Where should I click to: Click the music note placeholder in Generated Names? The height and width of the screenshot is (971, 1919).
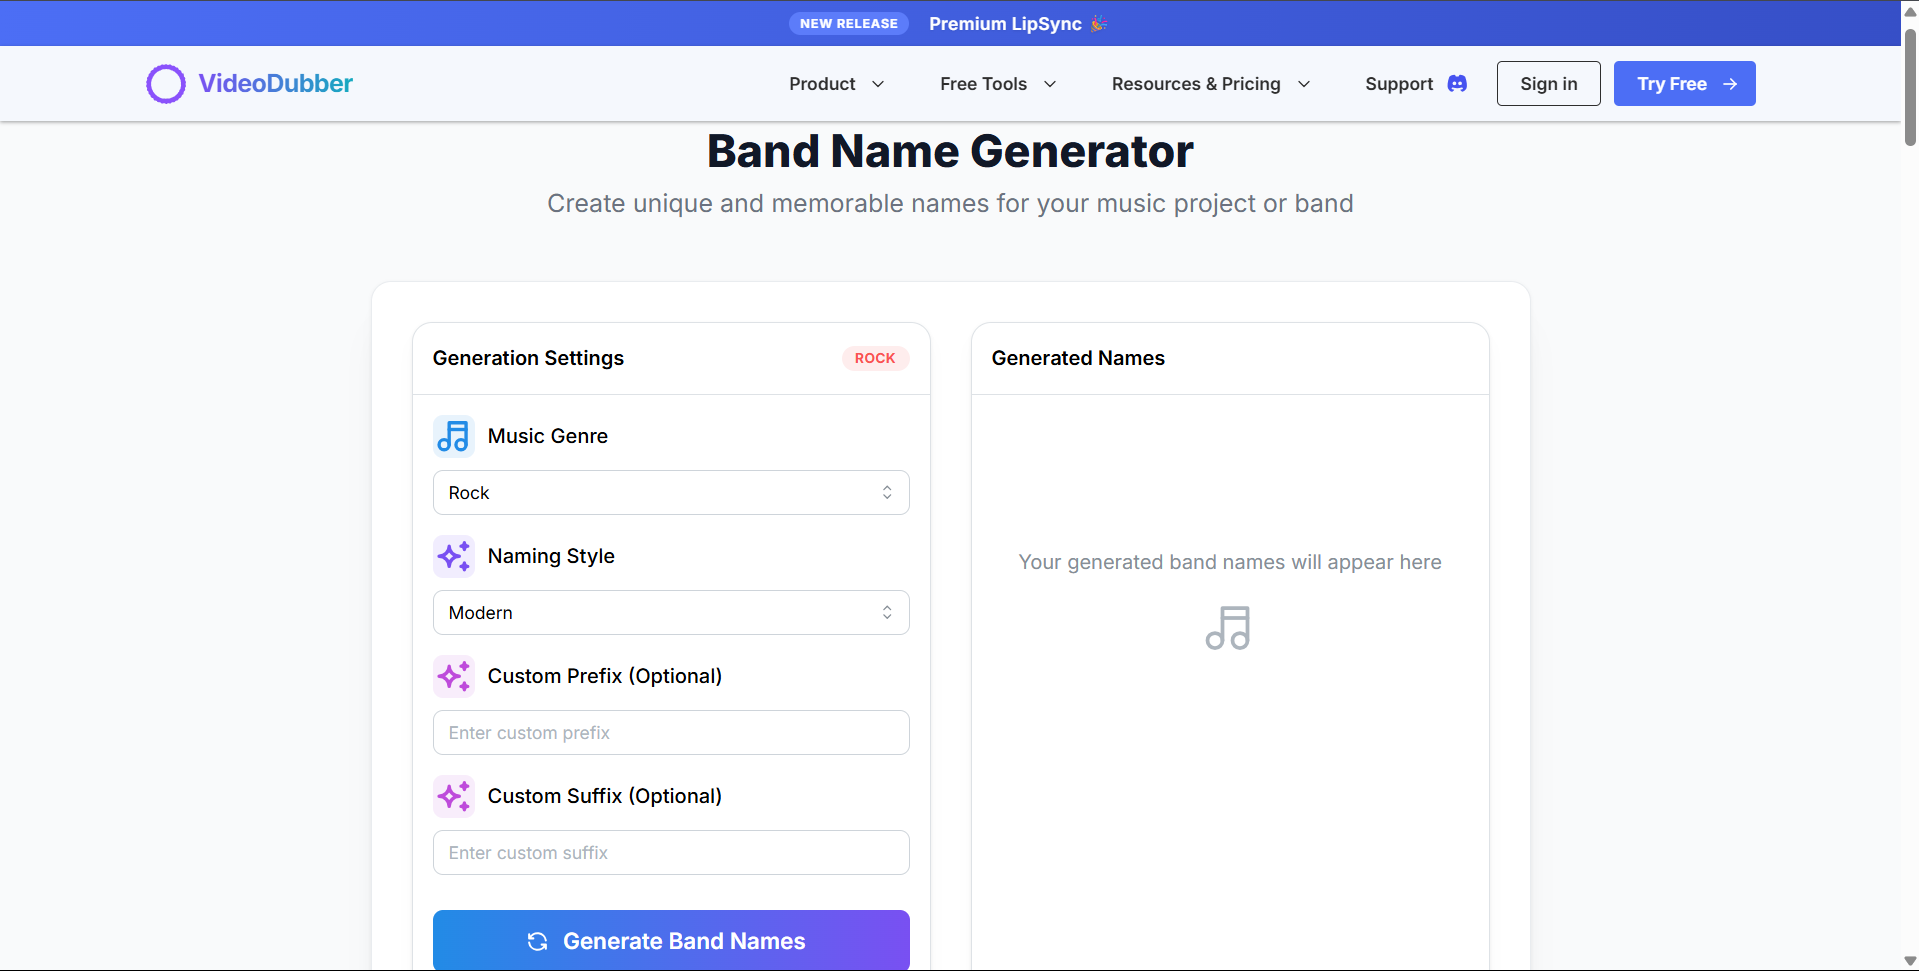click(1229, 628)
